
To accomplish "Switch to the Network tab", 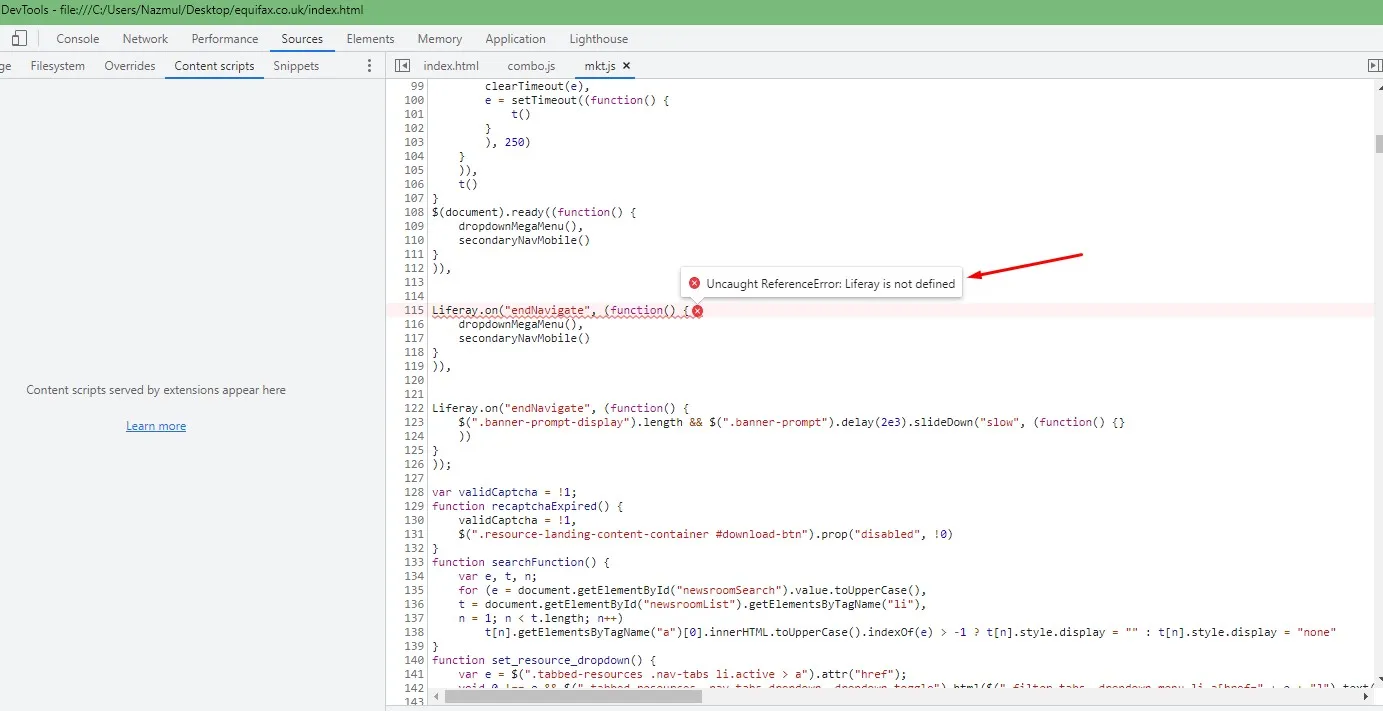I will click(145, 39).
